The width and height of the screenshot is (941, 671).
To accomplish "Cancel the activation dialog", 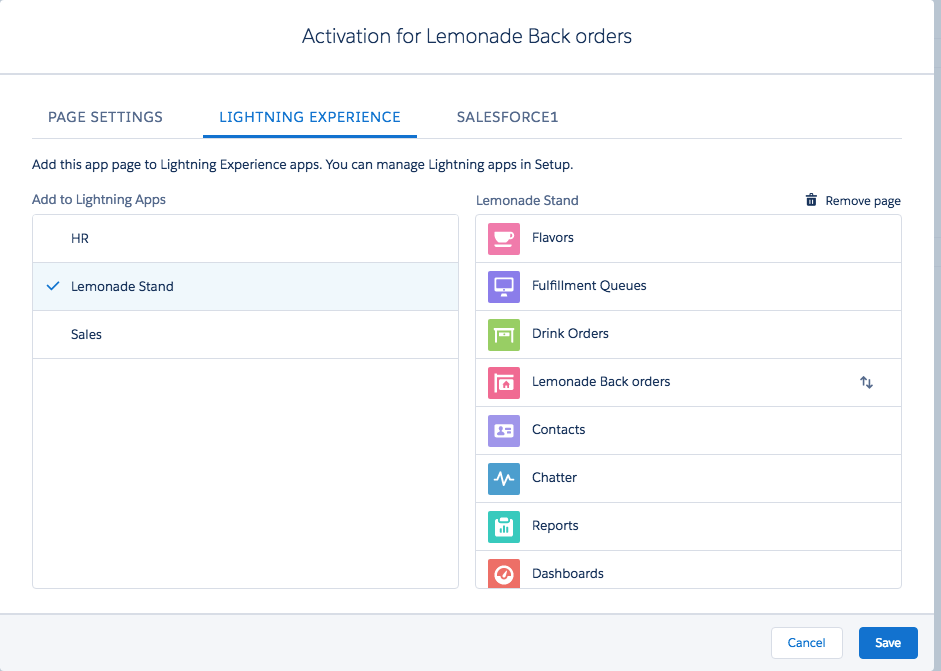I will coord(806,643).
